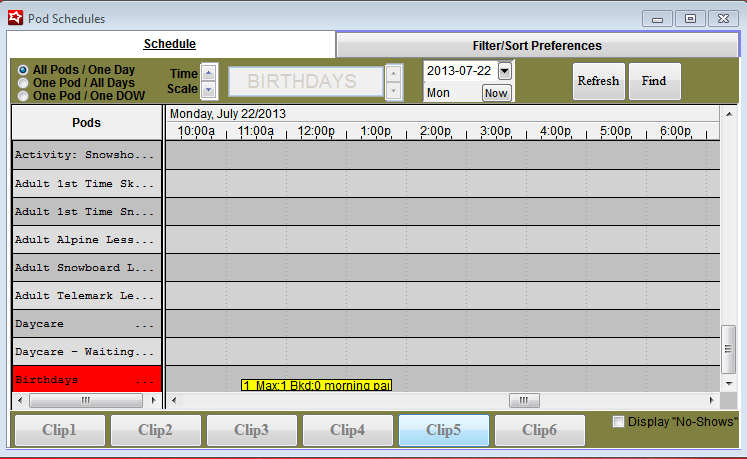The height and width of the screenshot is (459, 747).
Task: Select the red Birthdays pod row
Action: [87, 379]
